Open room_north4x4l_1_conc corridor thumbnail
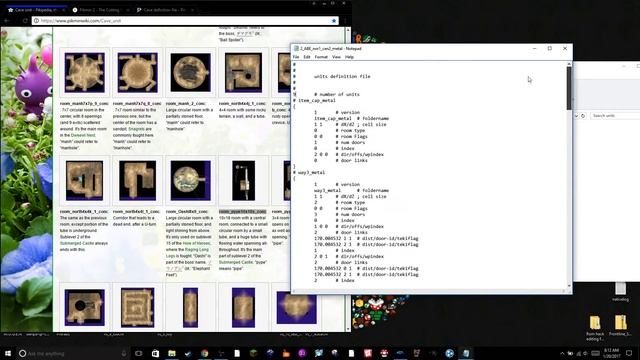The width and height of the screenshot is (640, 360). 138,180
